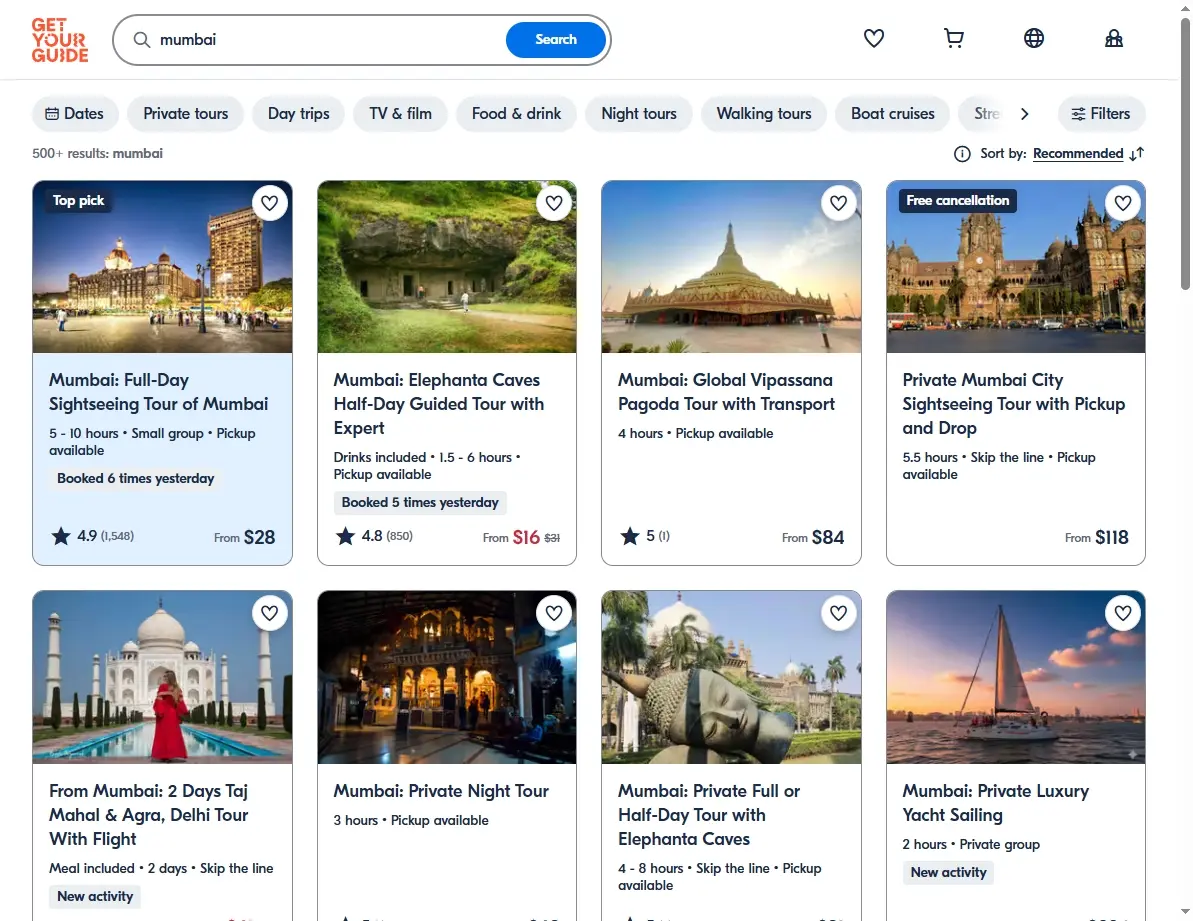Image resolution: width=1193 pixels, height=921 pixels.
Task: Click the info icon beside Sort by
Action: (962, 154)
